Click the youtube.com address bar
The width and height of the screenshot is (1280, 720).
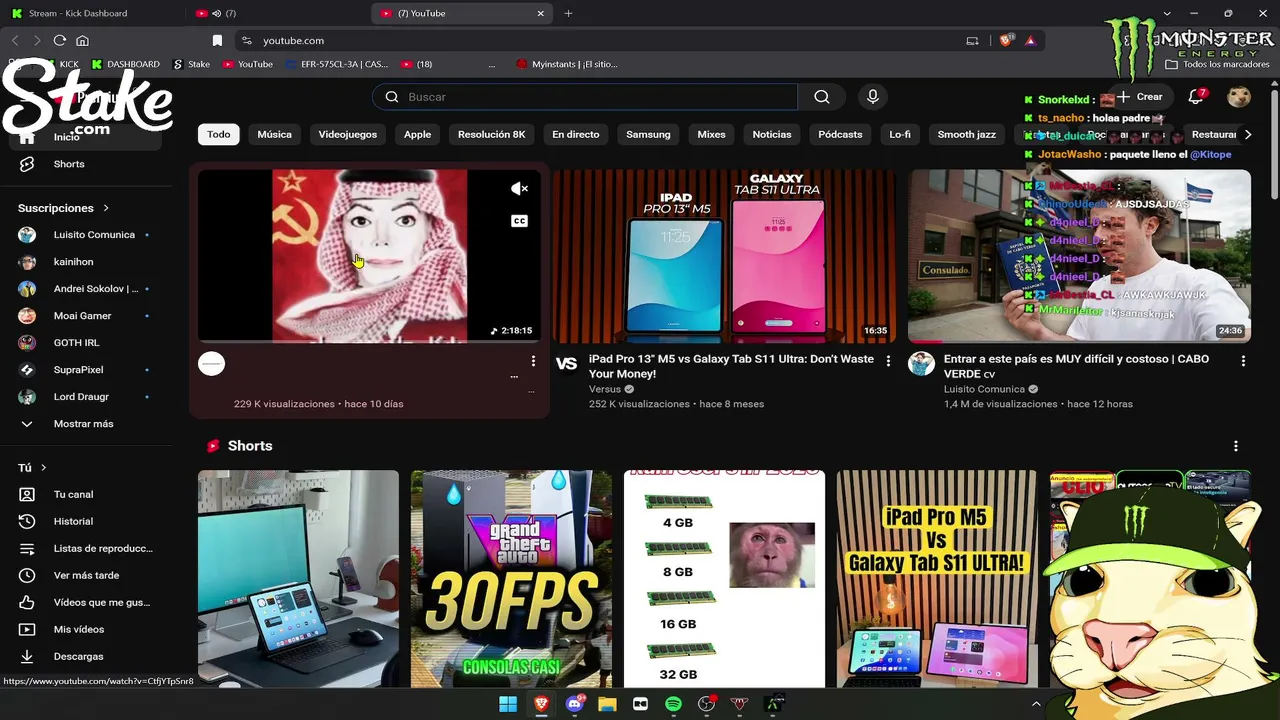(600, 41)
